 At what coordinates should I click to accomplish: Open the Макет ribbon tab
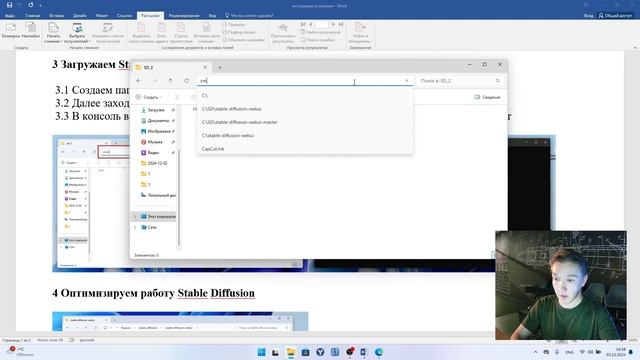click(x=102, y=16)
